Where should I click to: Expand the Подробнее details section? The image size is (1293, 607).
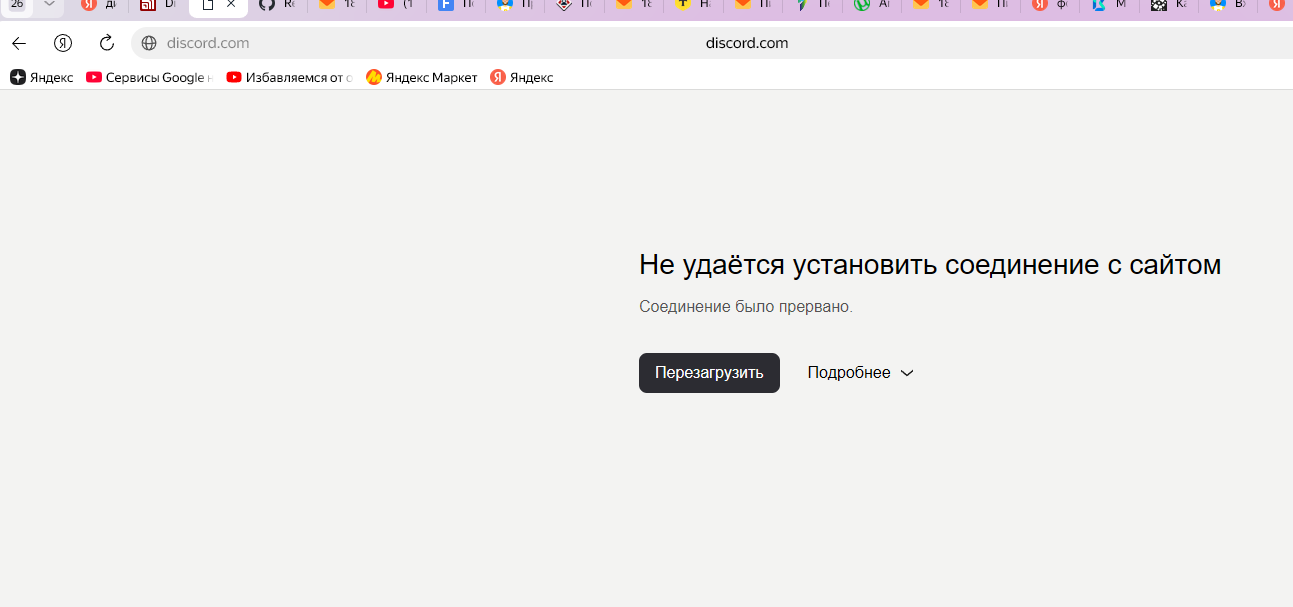click(x=860, y=373)
